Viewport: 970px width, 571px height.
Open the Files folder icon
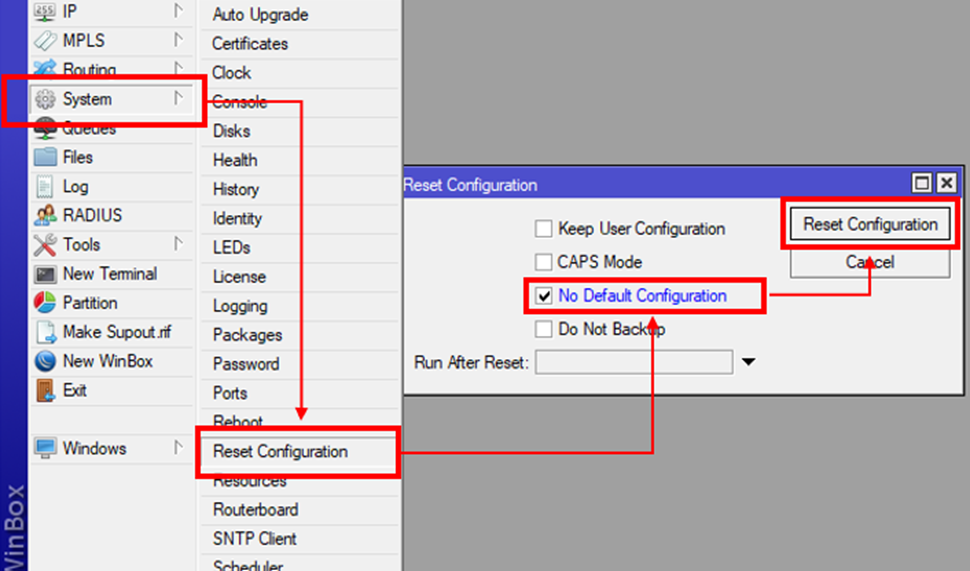(x=45, y=157)
